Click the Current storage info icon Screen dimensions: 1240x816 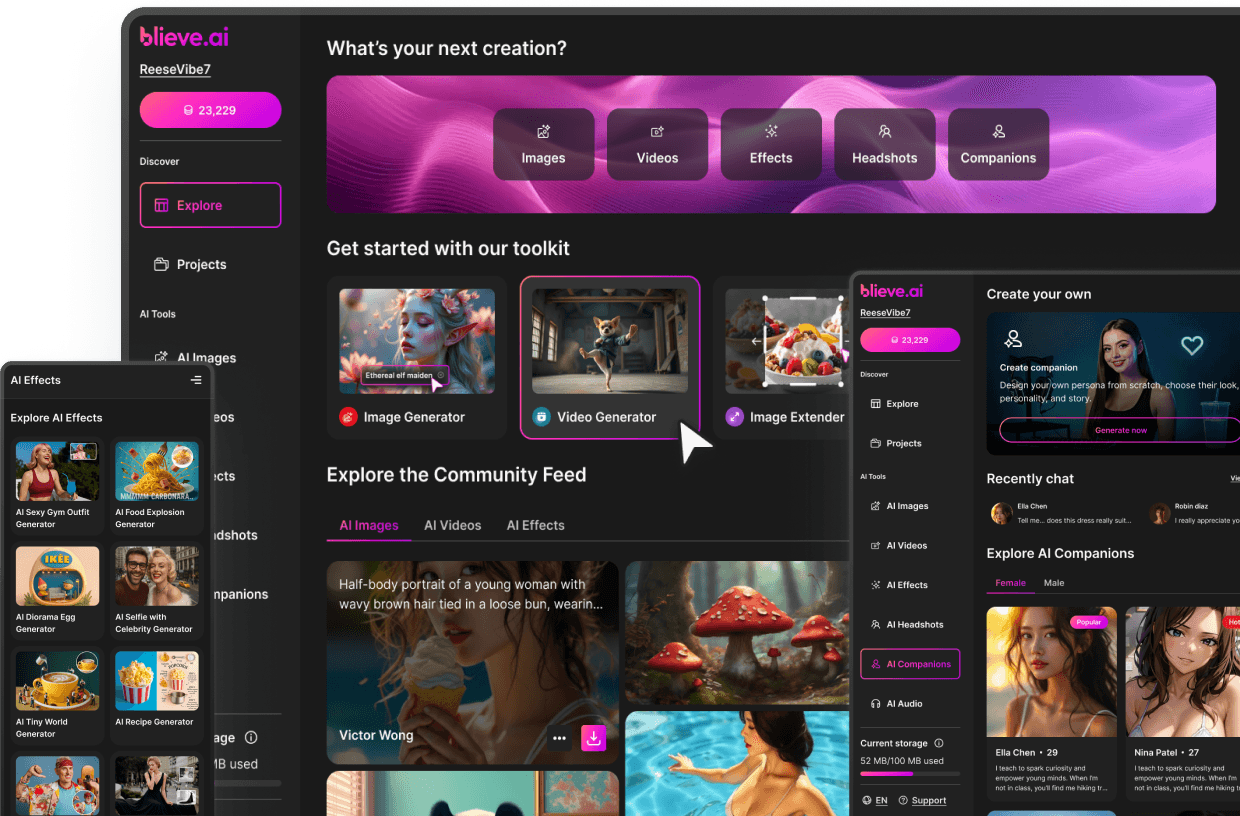pyautogui.click(x=938, y=743)
